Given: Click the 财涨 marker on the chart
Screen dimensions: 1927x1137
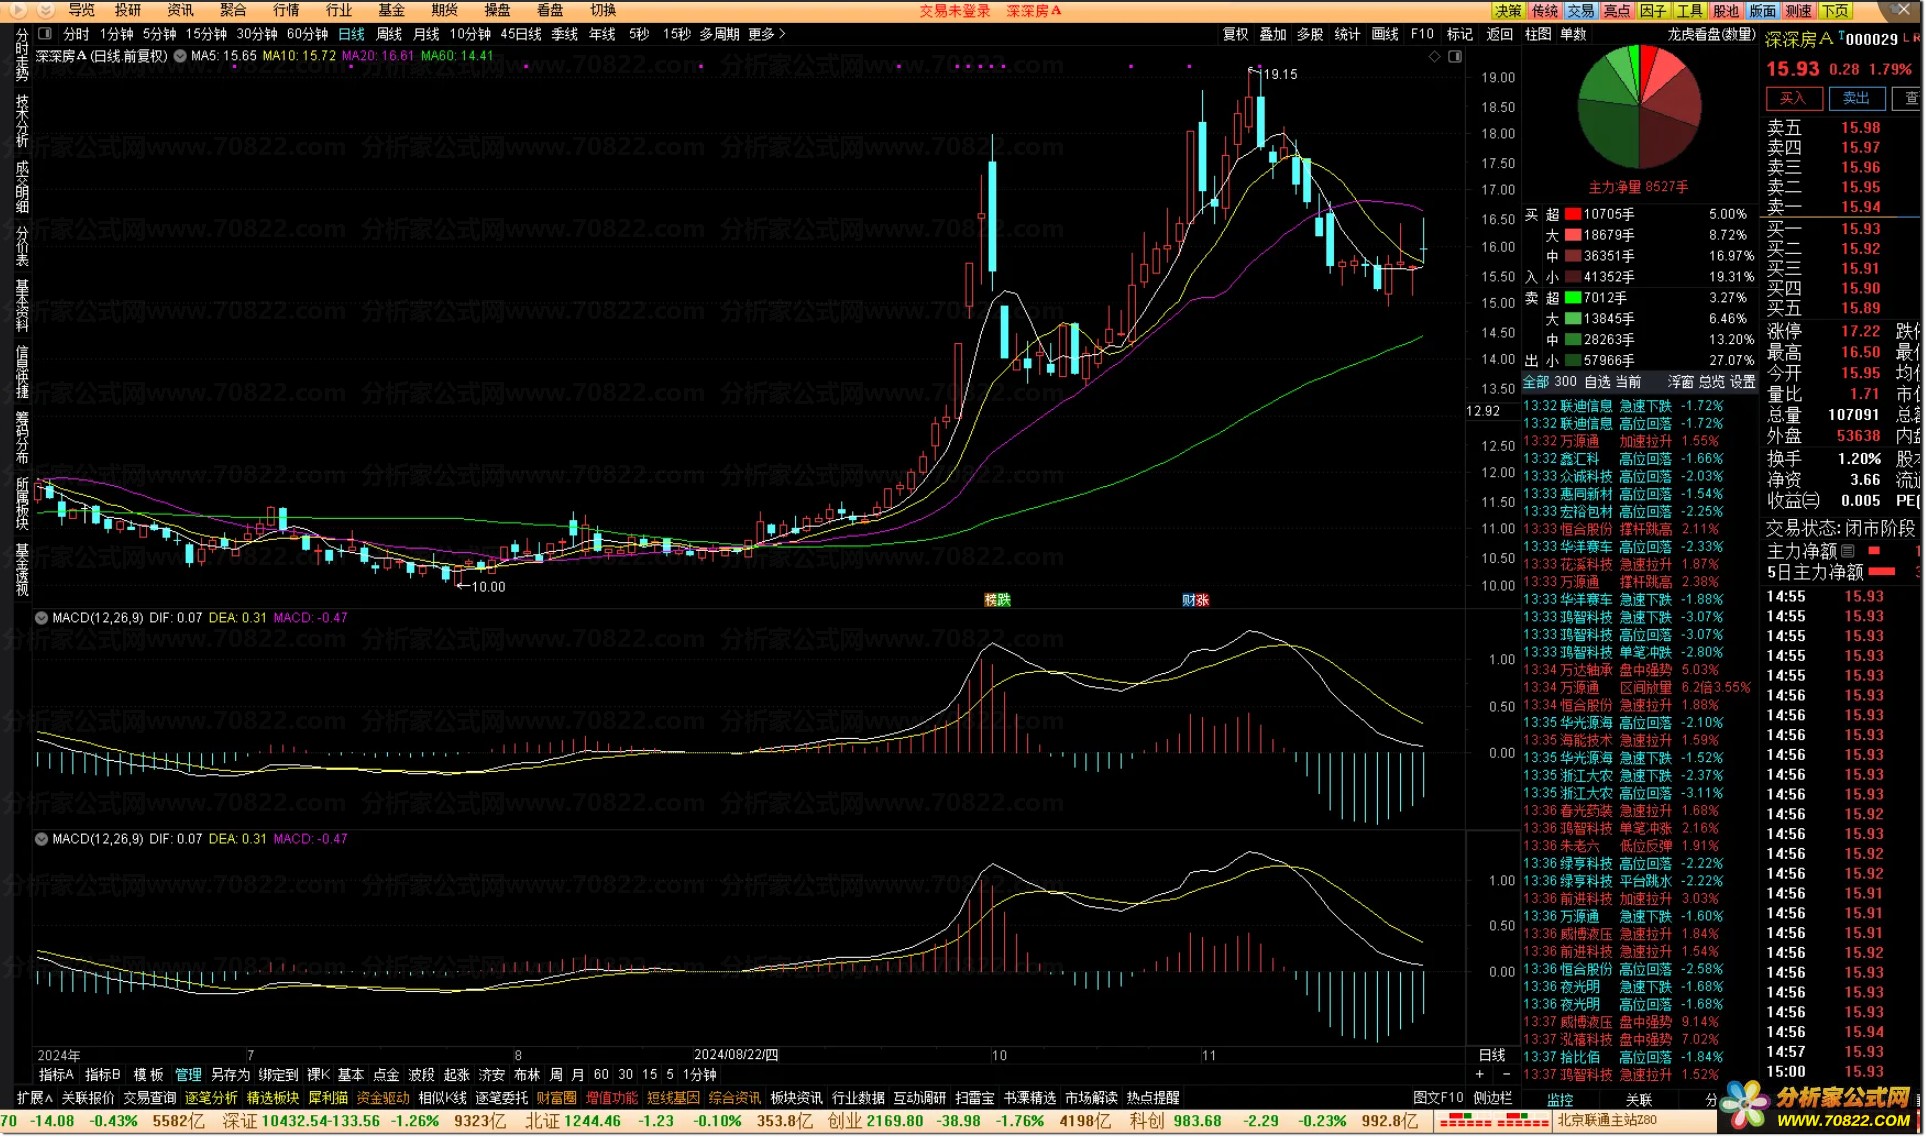Looking at the screenshot, I should 1197,601.
